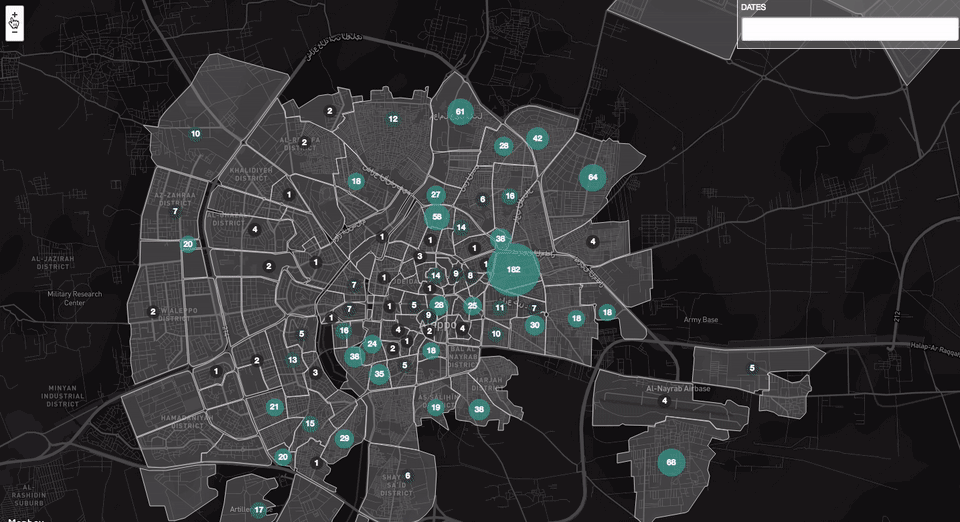Select the 64 cluster marker
The width and height of the screenshot is (960, 522).
click(593, 177)
